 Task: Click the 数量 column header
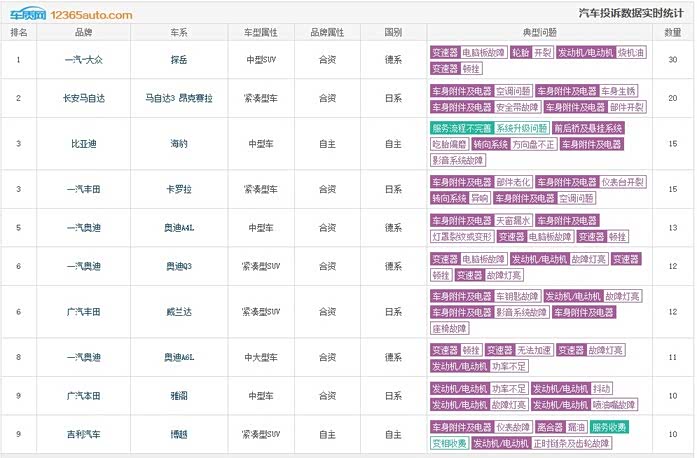tap(673, 33)
